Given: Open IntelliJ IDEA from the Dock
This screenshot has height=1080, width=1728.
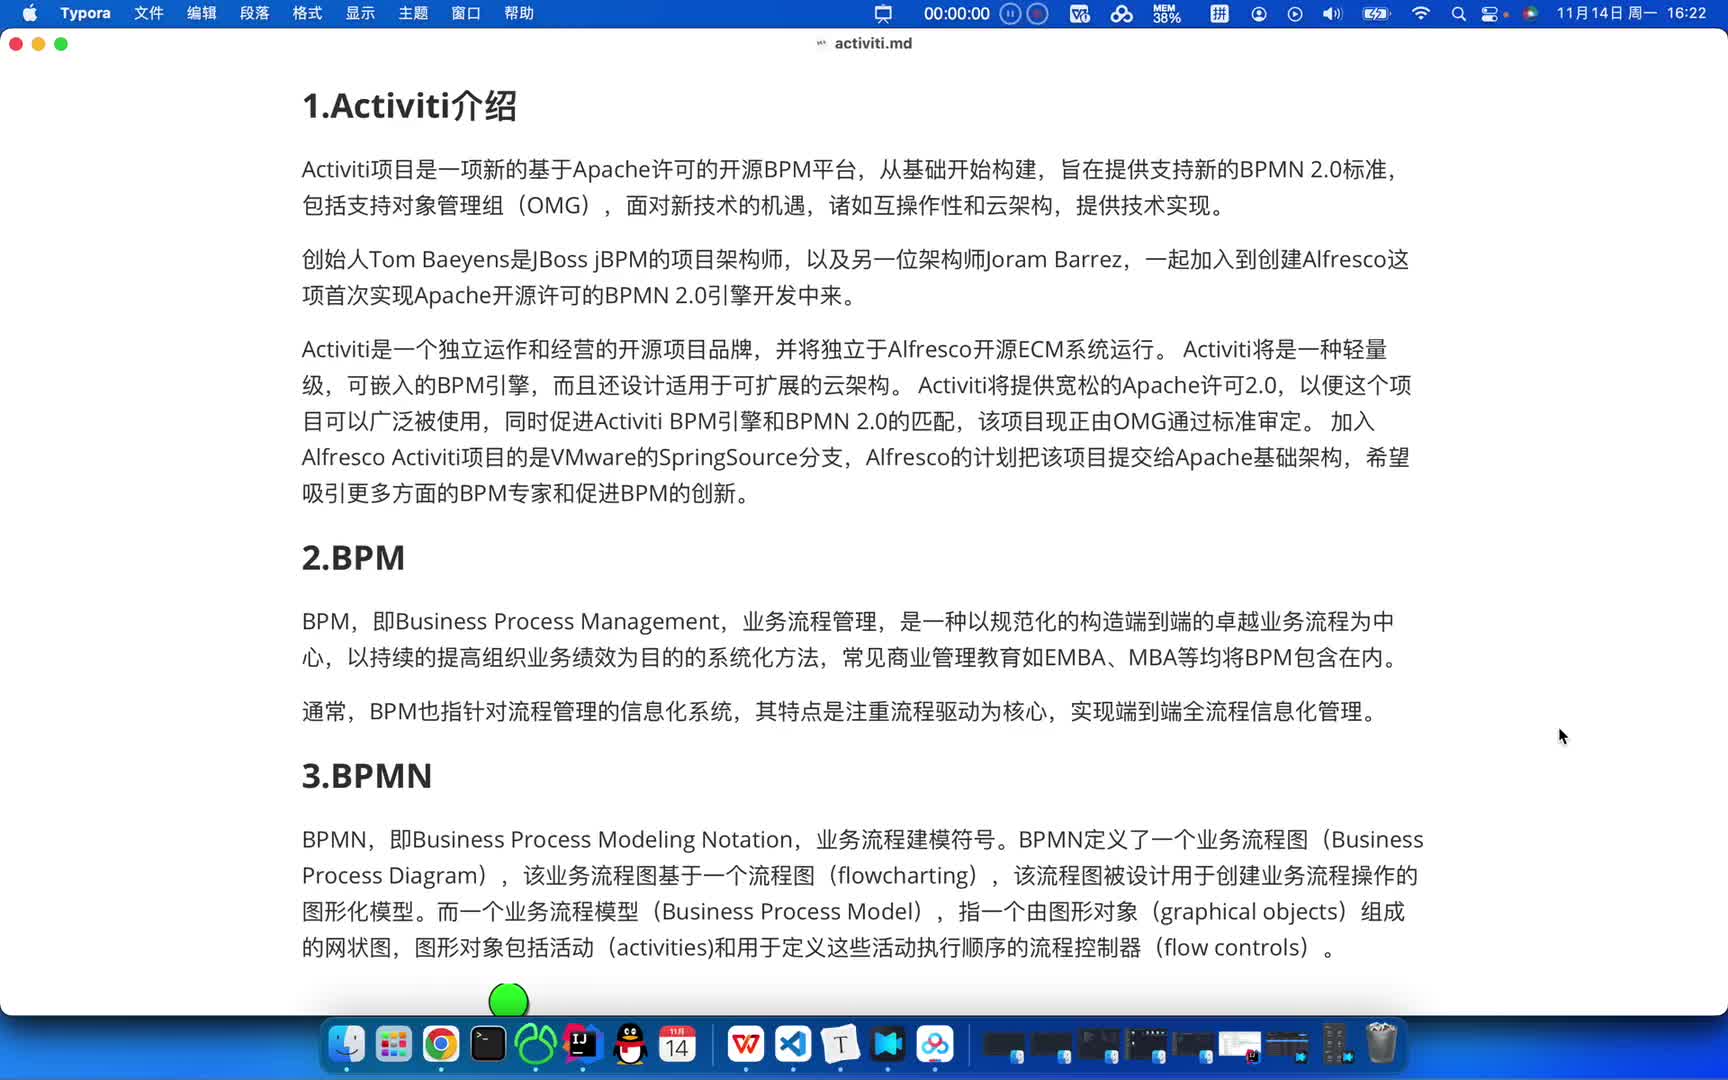Looking at the screenshot, I should [x=583, y=1044].
